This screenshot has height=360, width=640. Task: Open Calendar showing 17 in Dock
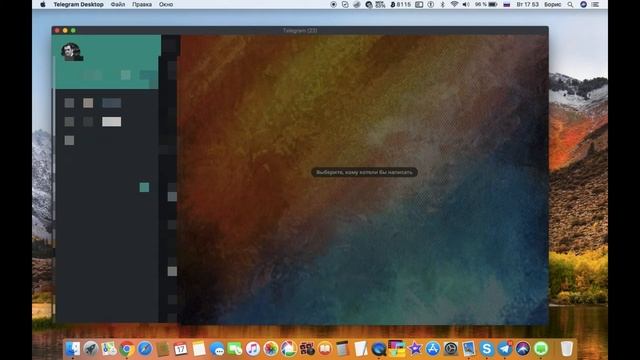180,349
